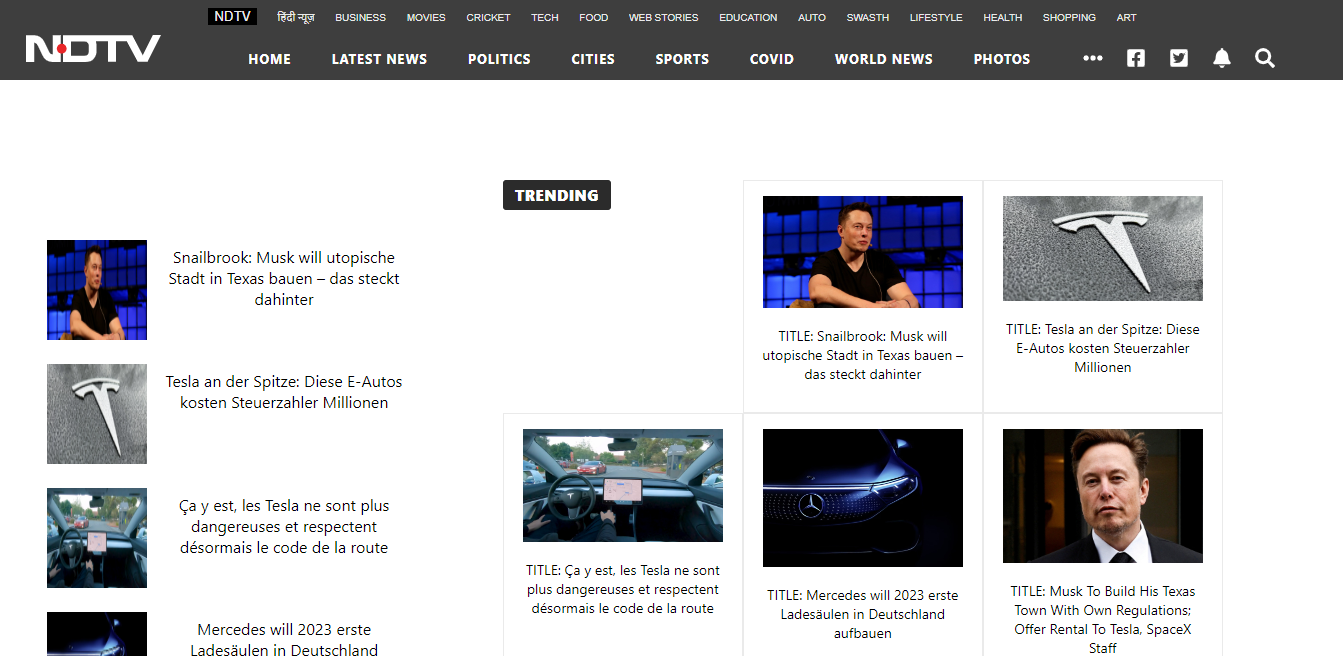Open the Cricket link in top bar
This screenshot has width=1343, height=656.
(x=488, y=17)
